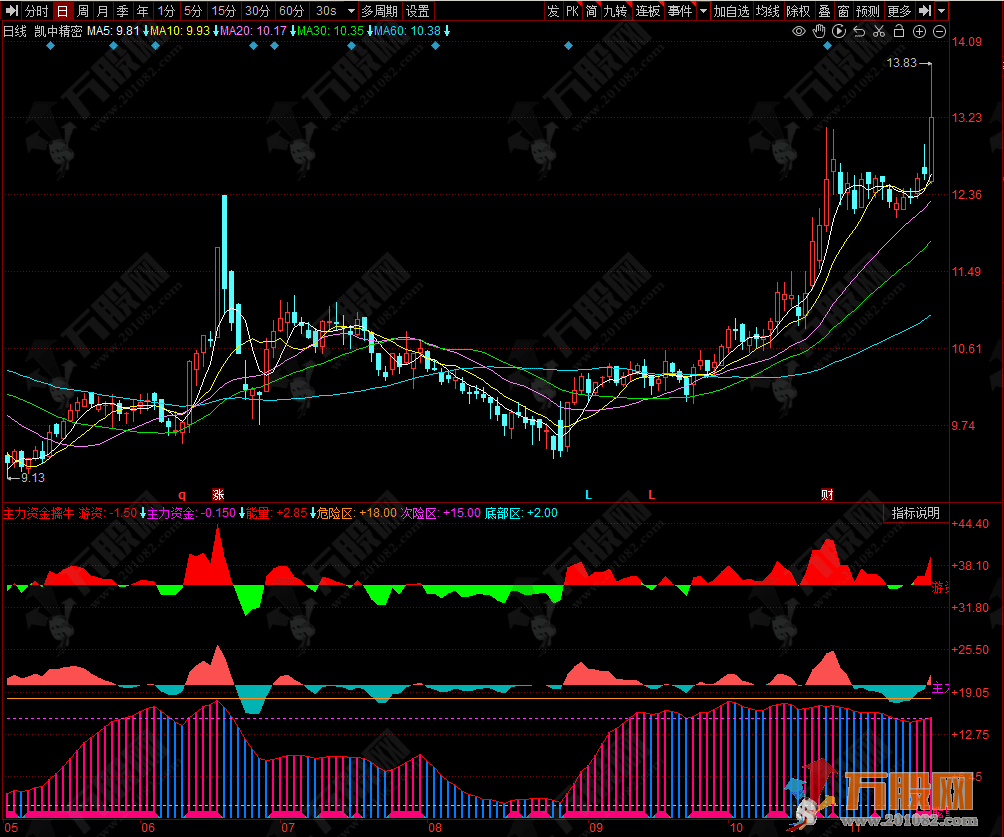Screen dimensions: 1004x837
Task: Click the MA5 down arrow indicator
Action: point(145,31)
